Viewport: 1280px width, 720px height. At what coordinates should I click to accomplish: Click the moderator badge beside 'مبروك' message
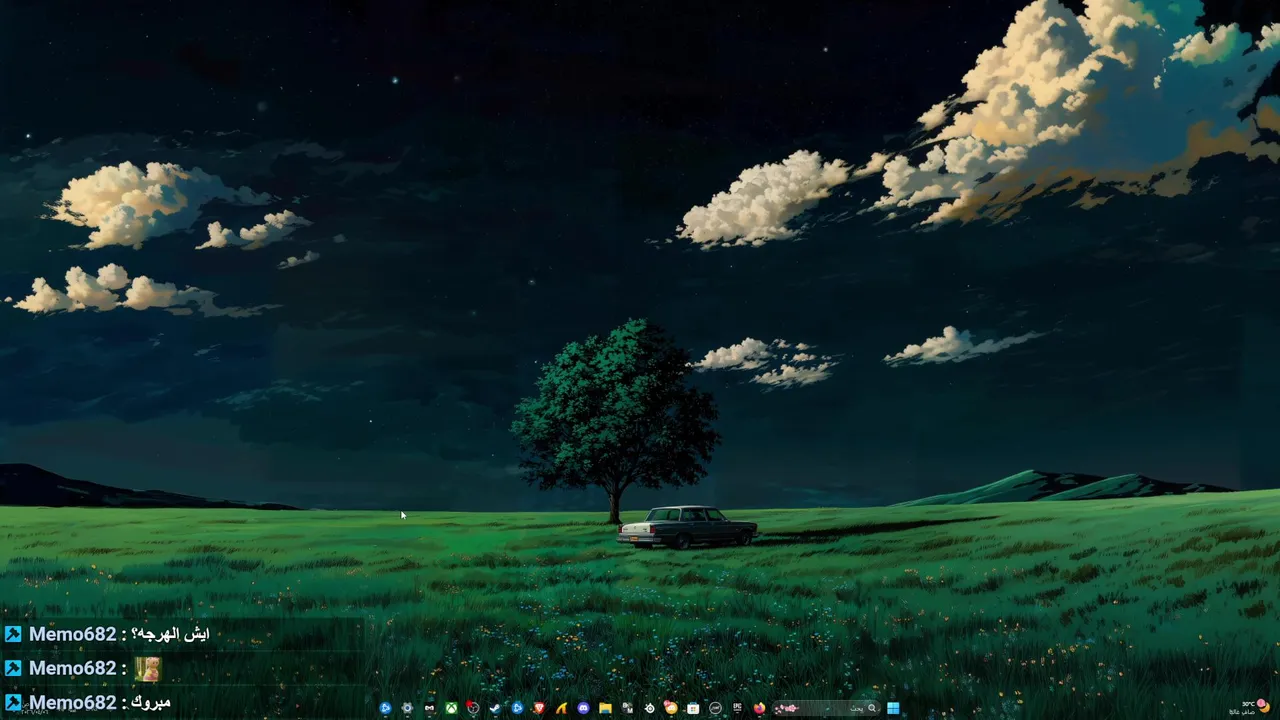(x=13, y=702)
